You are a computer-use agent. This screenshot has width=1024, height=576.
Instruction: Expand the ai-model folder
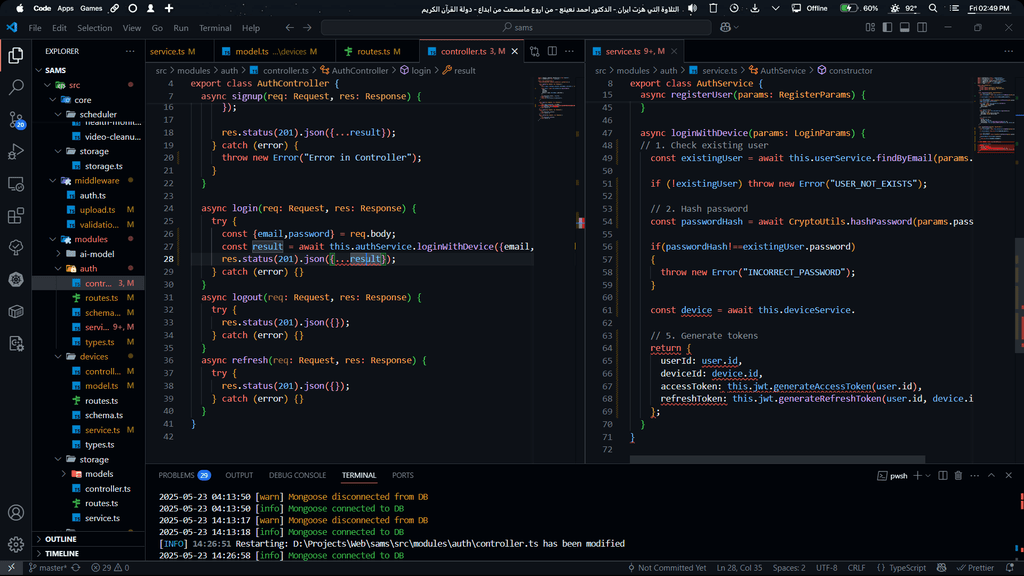coord(58,254)
